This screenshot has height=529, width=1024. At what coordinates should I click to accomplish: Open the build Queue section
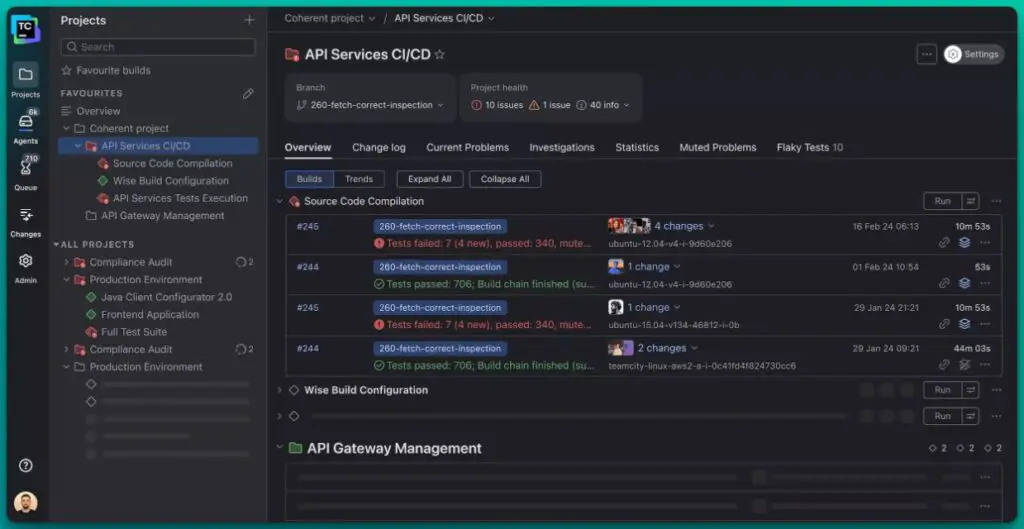coord(25,174)
